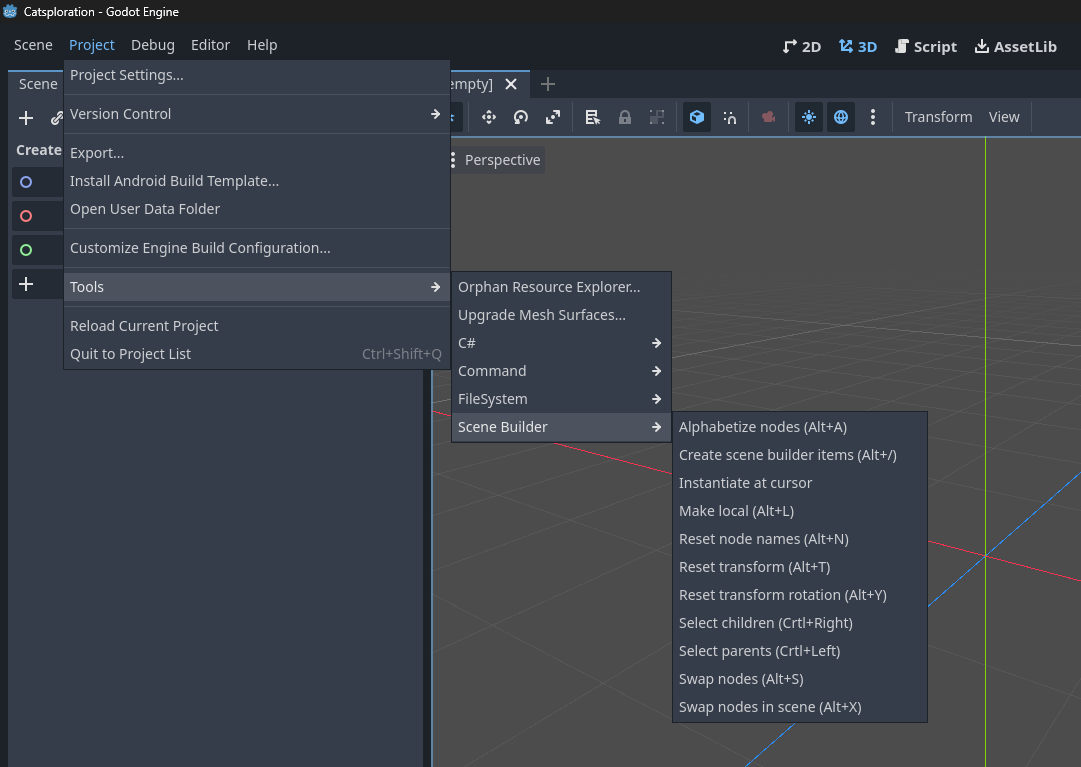Expand the Tools submenu

click(x=256, y=287)
